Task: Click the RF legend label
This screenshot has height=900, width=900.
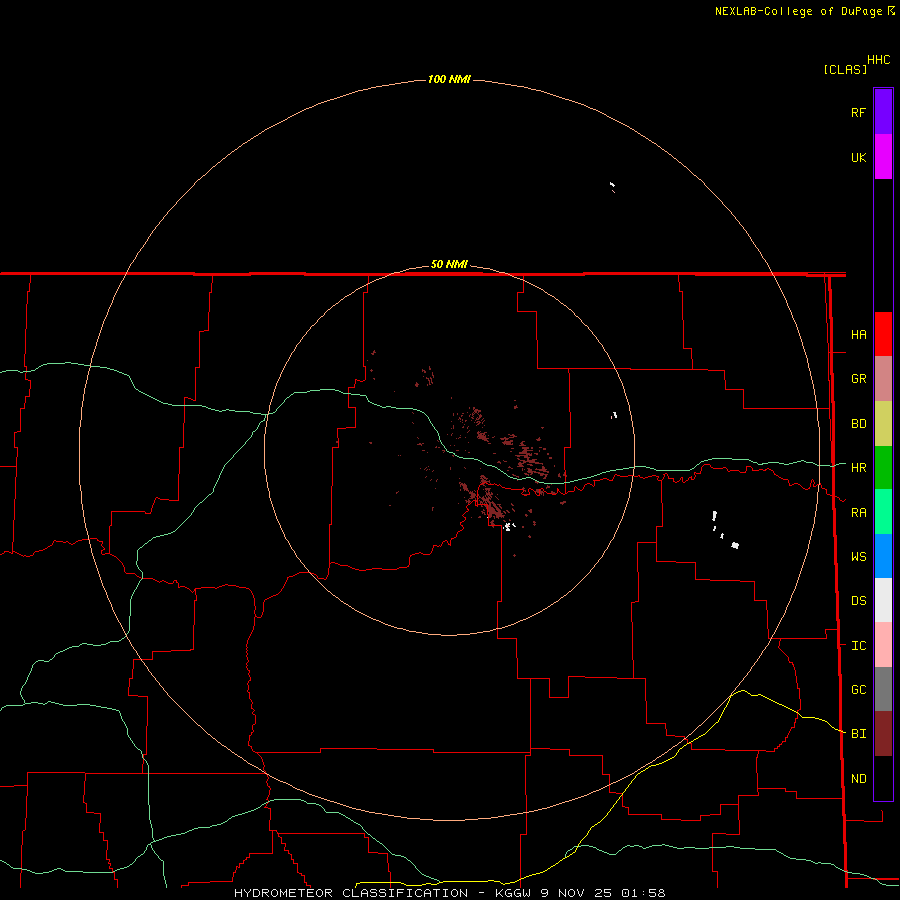Action: coord(858,112)
